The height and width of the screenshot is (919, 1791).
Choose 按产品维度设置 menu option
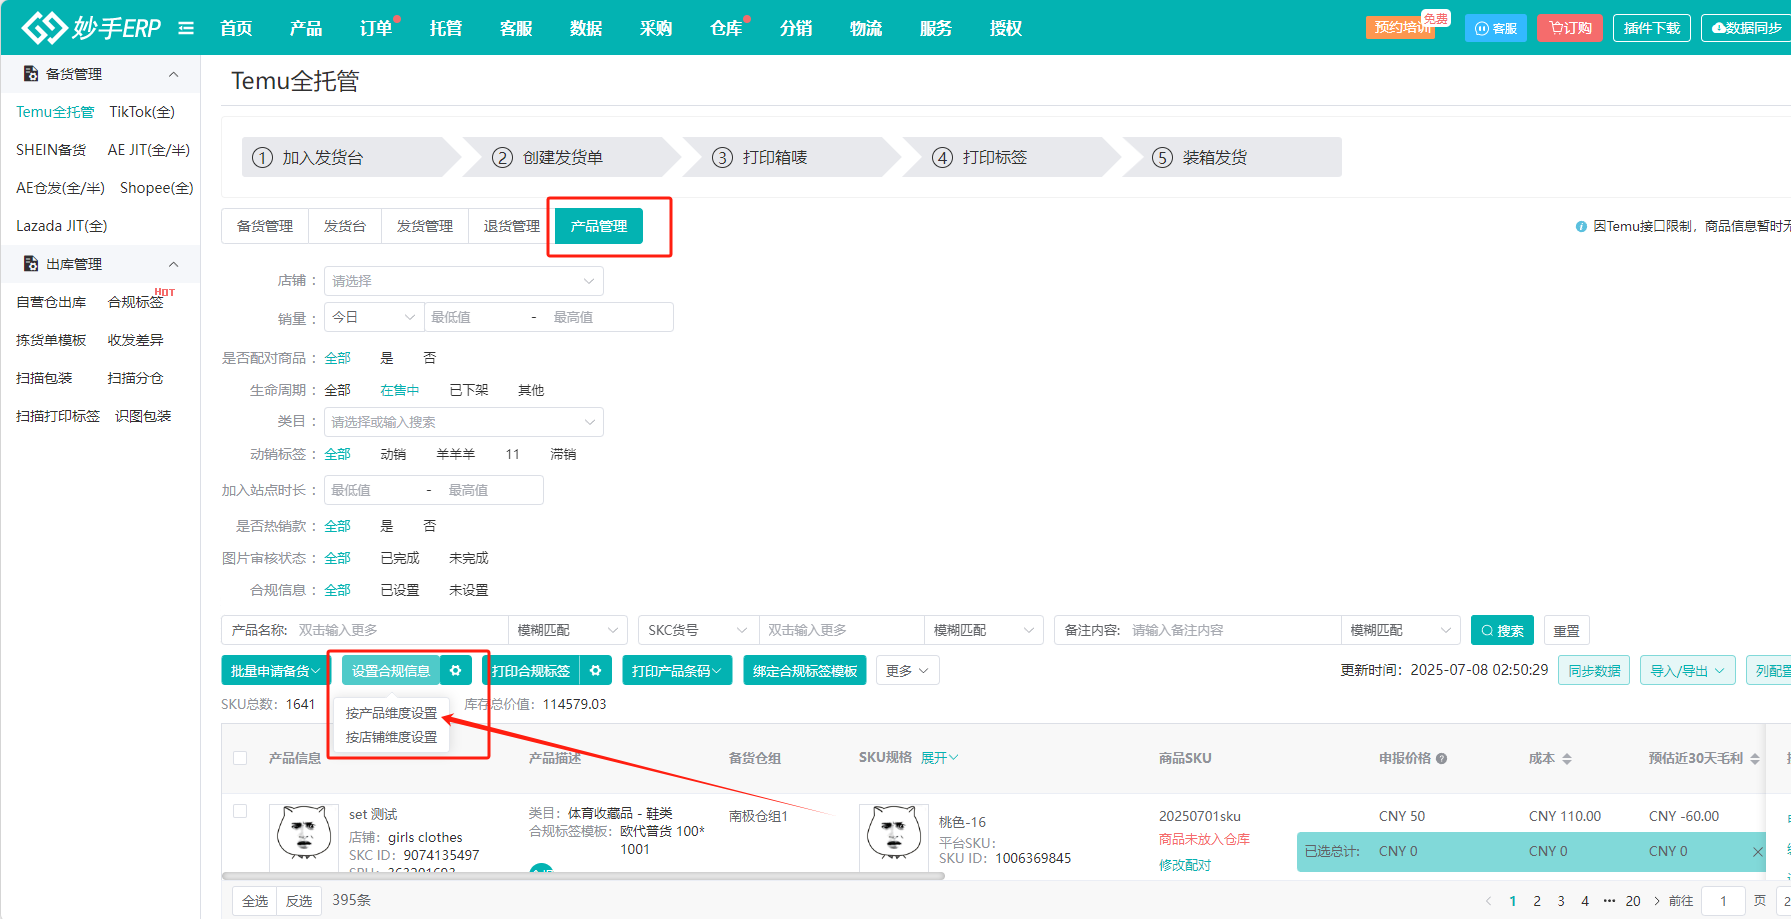391,713
